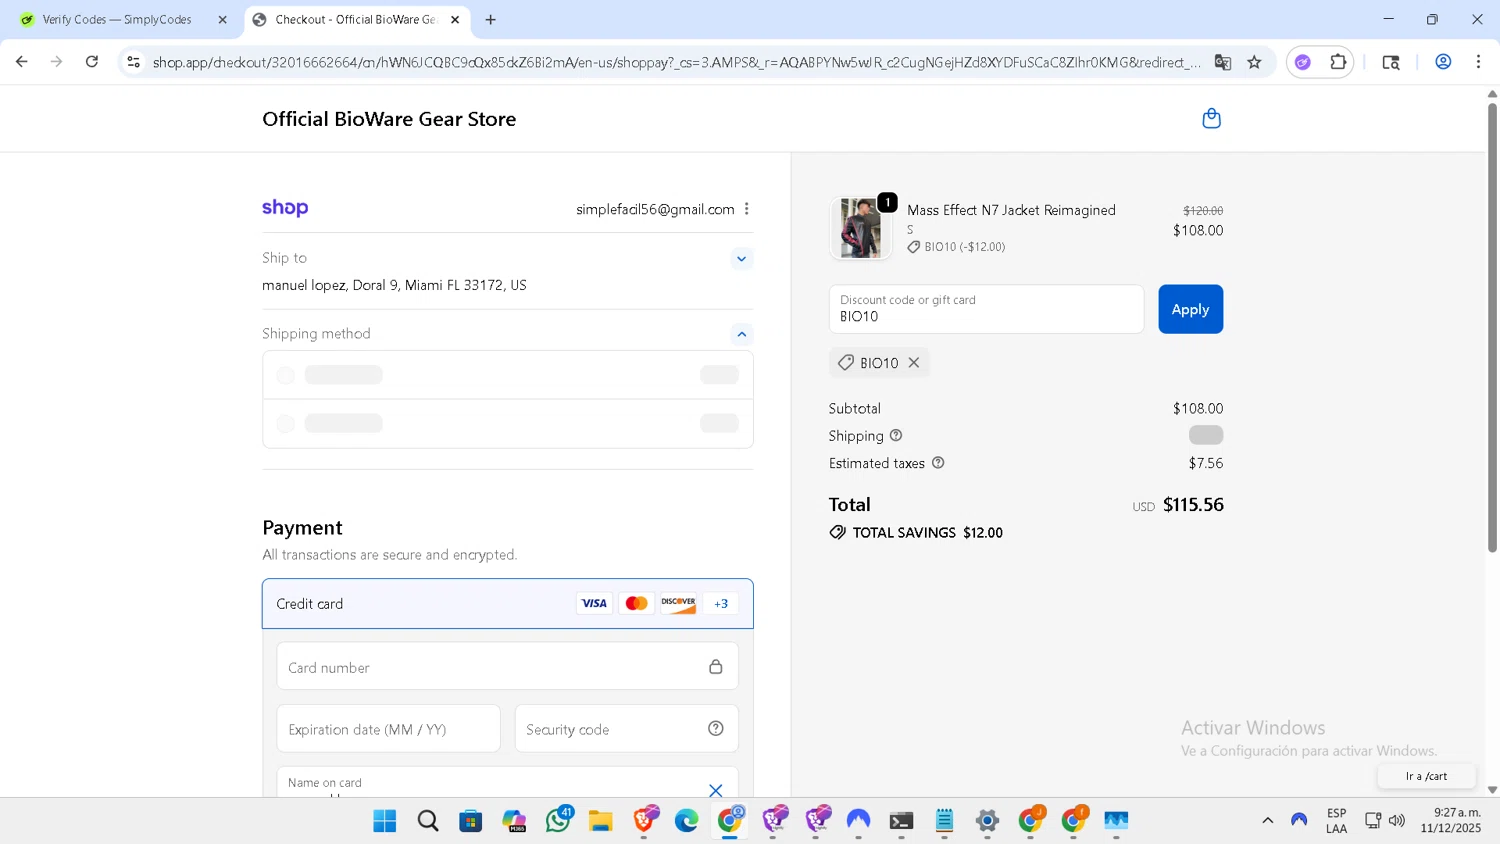Click the simplefacil56@gmail.com email text
This screenshot has width=1500, height=844.
pyautogui.click(x=655, y=209)
